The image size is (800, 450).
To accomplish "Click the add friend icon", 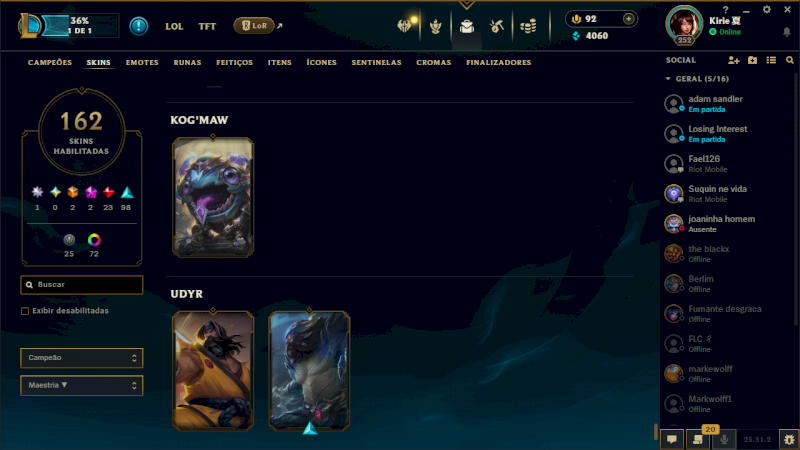I will [734, 60].
